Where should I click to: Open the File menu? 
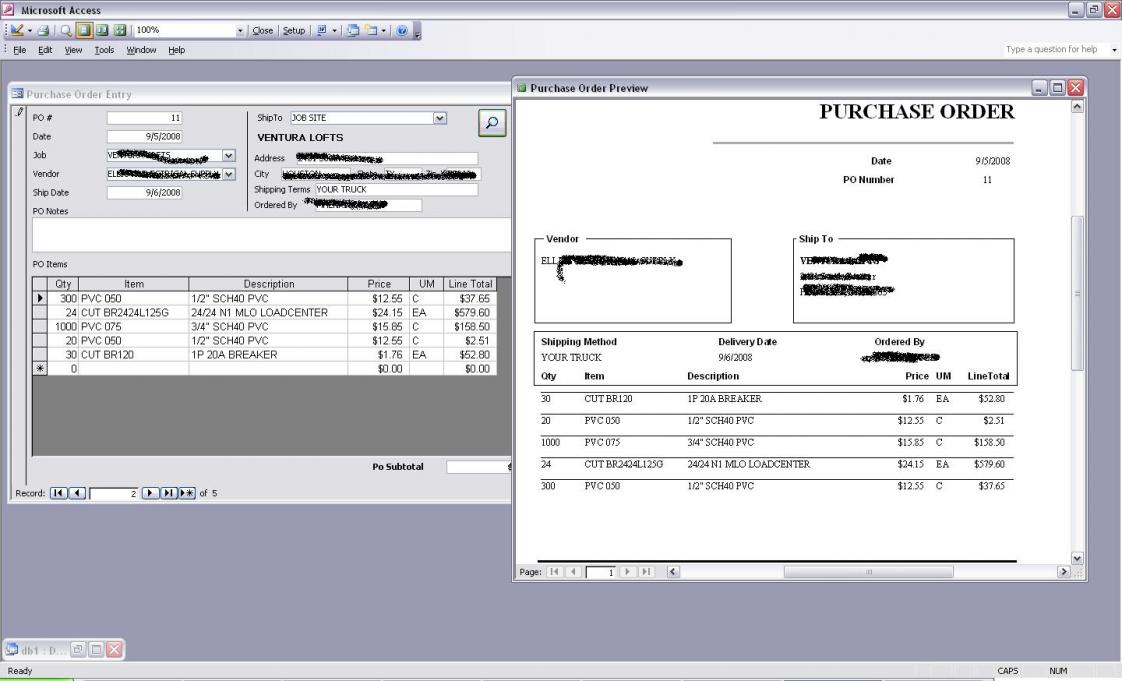pyautogui.click(x=19, y=49)
